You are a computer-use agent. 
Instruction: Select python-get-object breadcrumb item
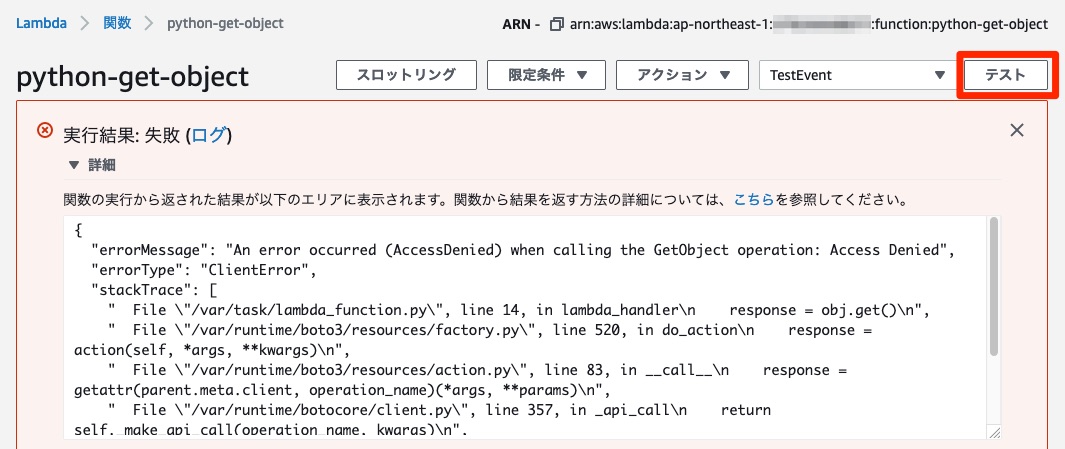click(225, 23)
